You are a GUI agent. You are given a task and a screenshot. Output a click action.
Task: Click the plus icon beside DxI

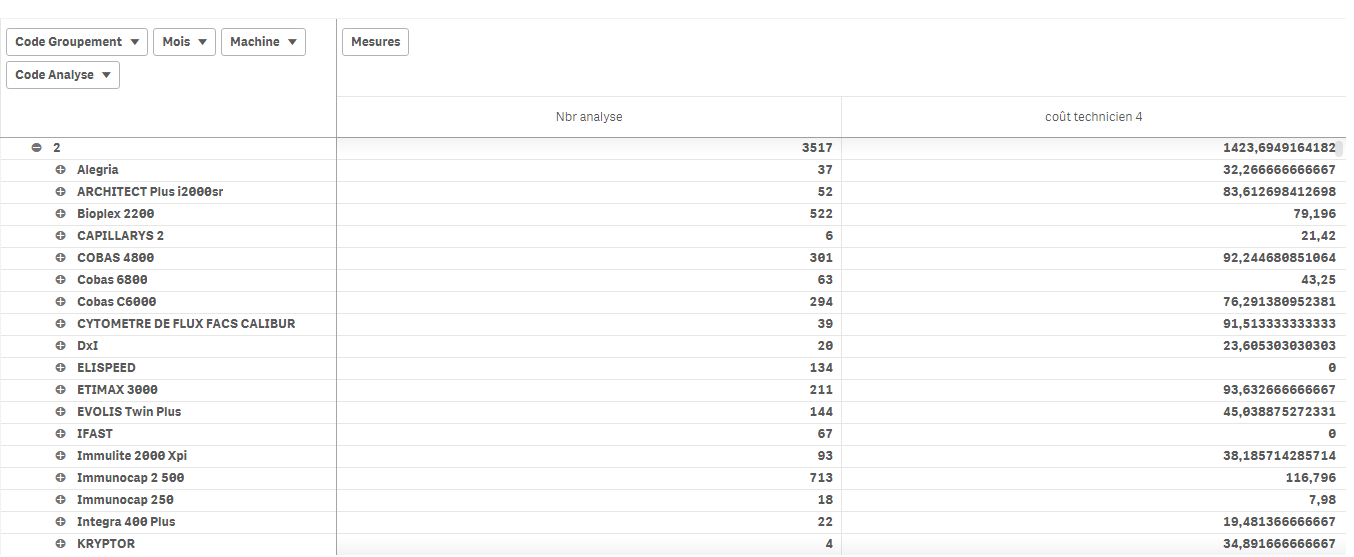pyautogui.click(x=61, y=346)
